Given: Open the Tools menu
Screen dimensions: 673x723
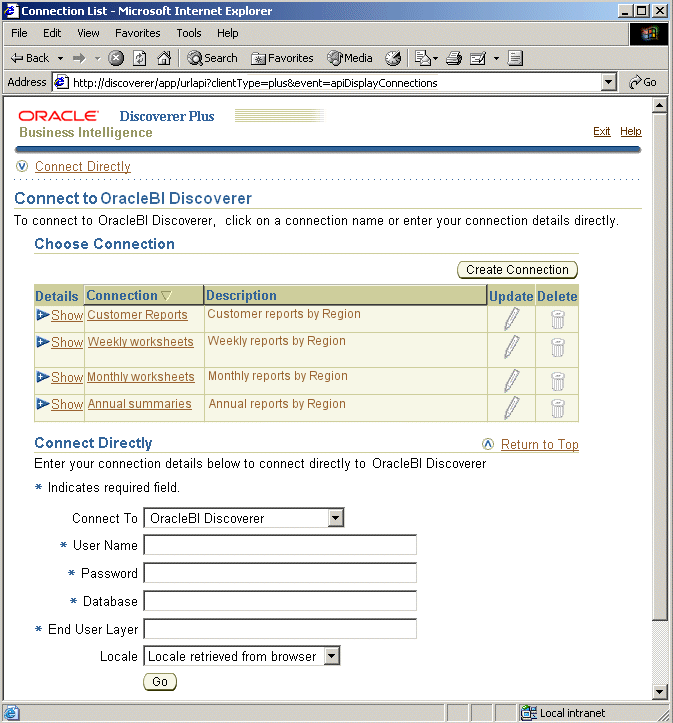Looking at the screenshot, I should 189,33.
